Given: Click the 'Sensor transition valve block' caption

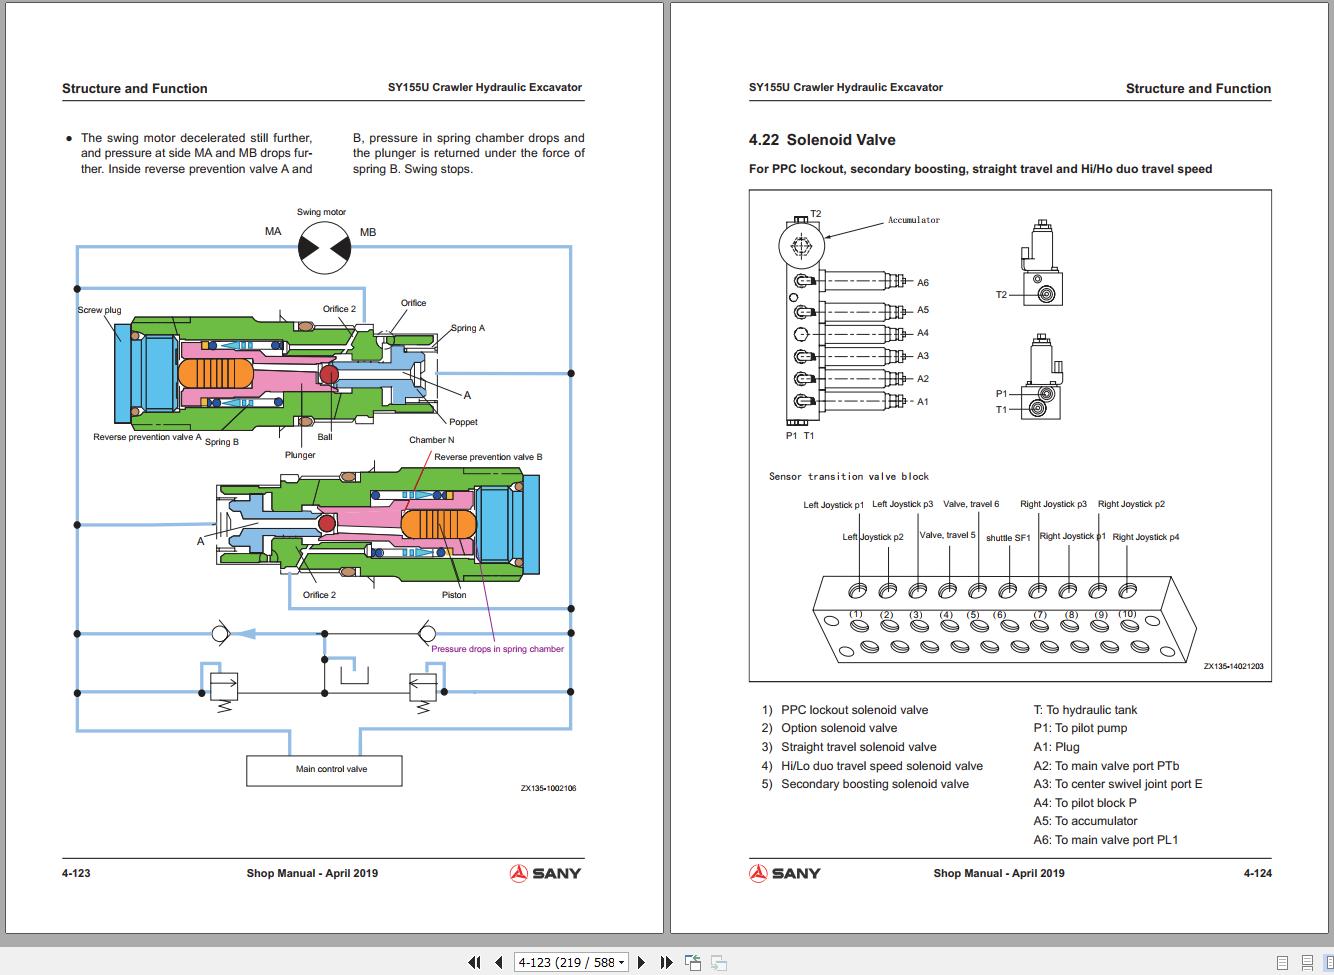Looking at the screenshot, I should coord(849,476).
